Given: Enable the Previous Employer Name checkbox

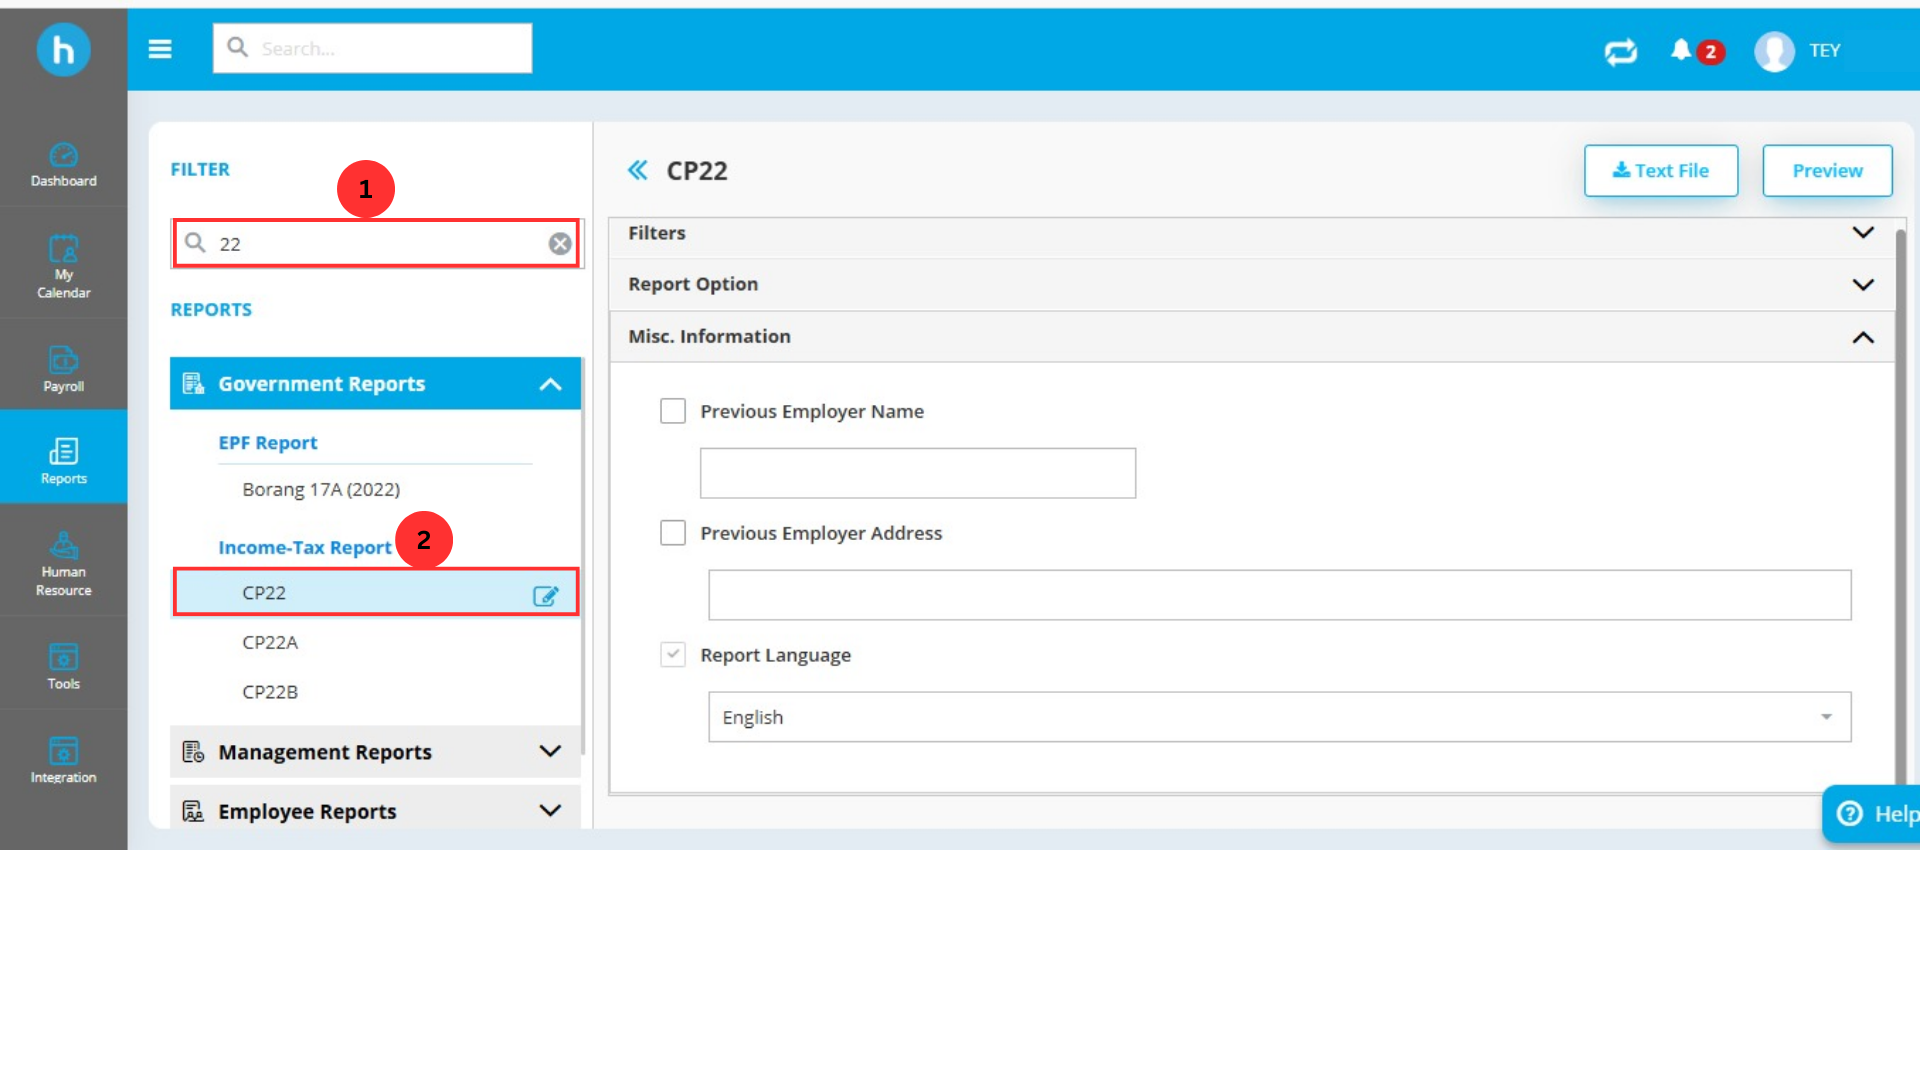Looking at the screenshot, I should pos(673,411).
